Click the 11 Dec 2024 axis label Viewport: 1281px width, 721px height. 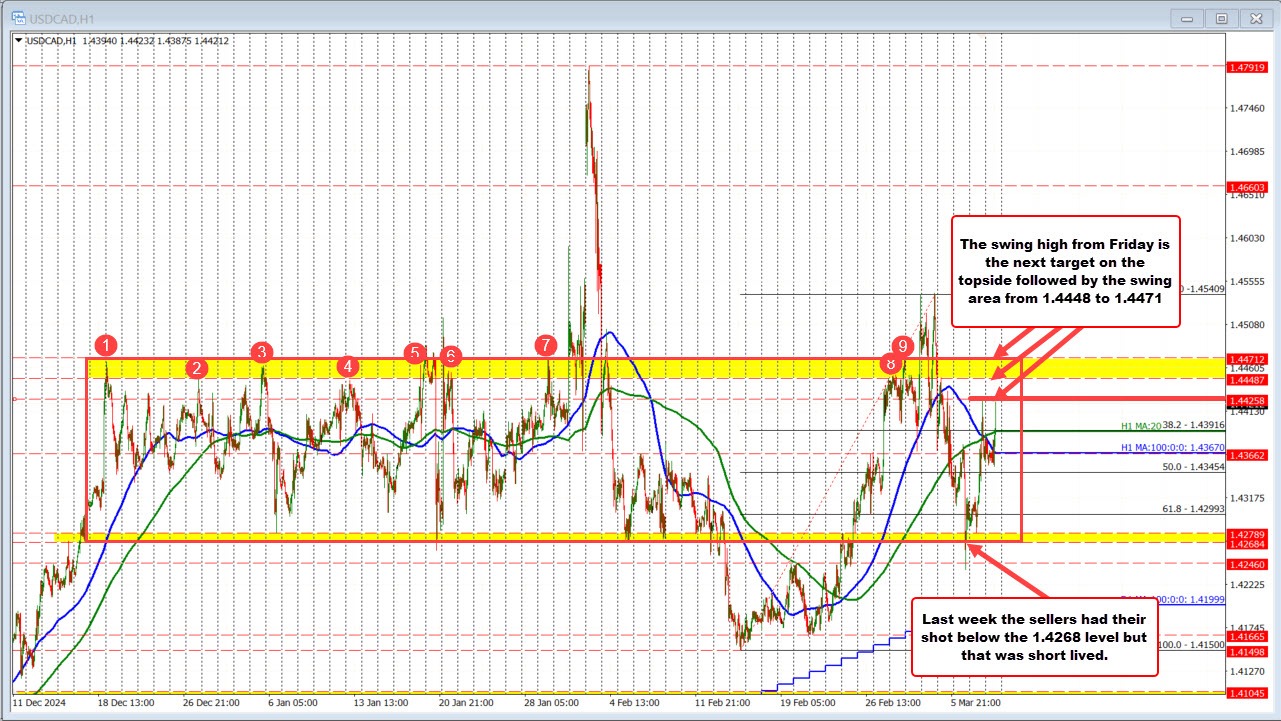[x=39, y=703]
